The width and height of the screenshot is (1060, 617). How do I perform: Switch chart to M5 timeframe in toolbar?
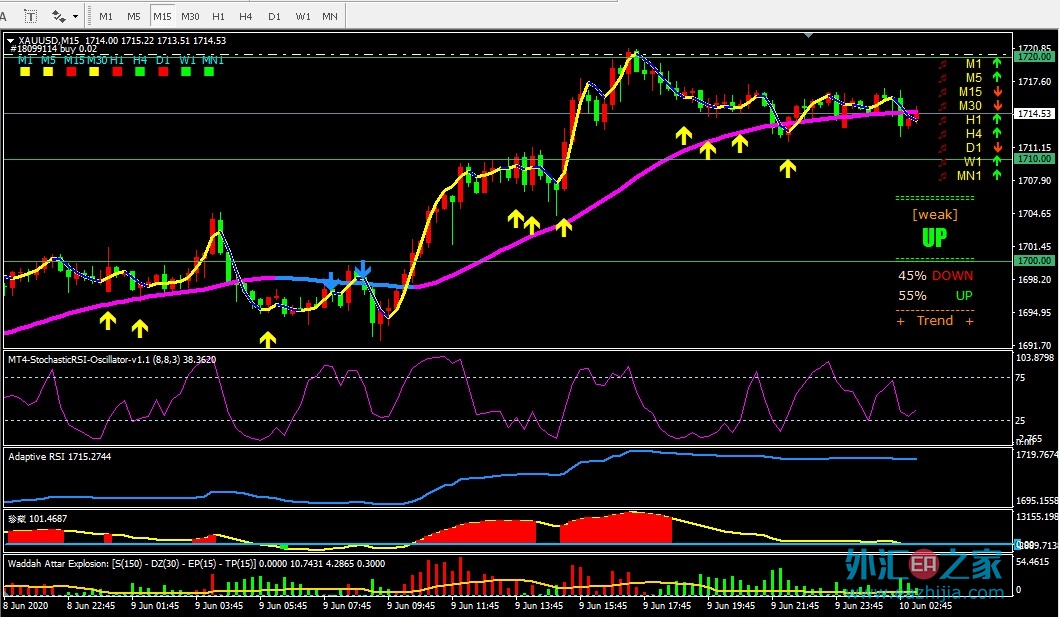134,16
